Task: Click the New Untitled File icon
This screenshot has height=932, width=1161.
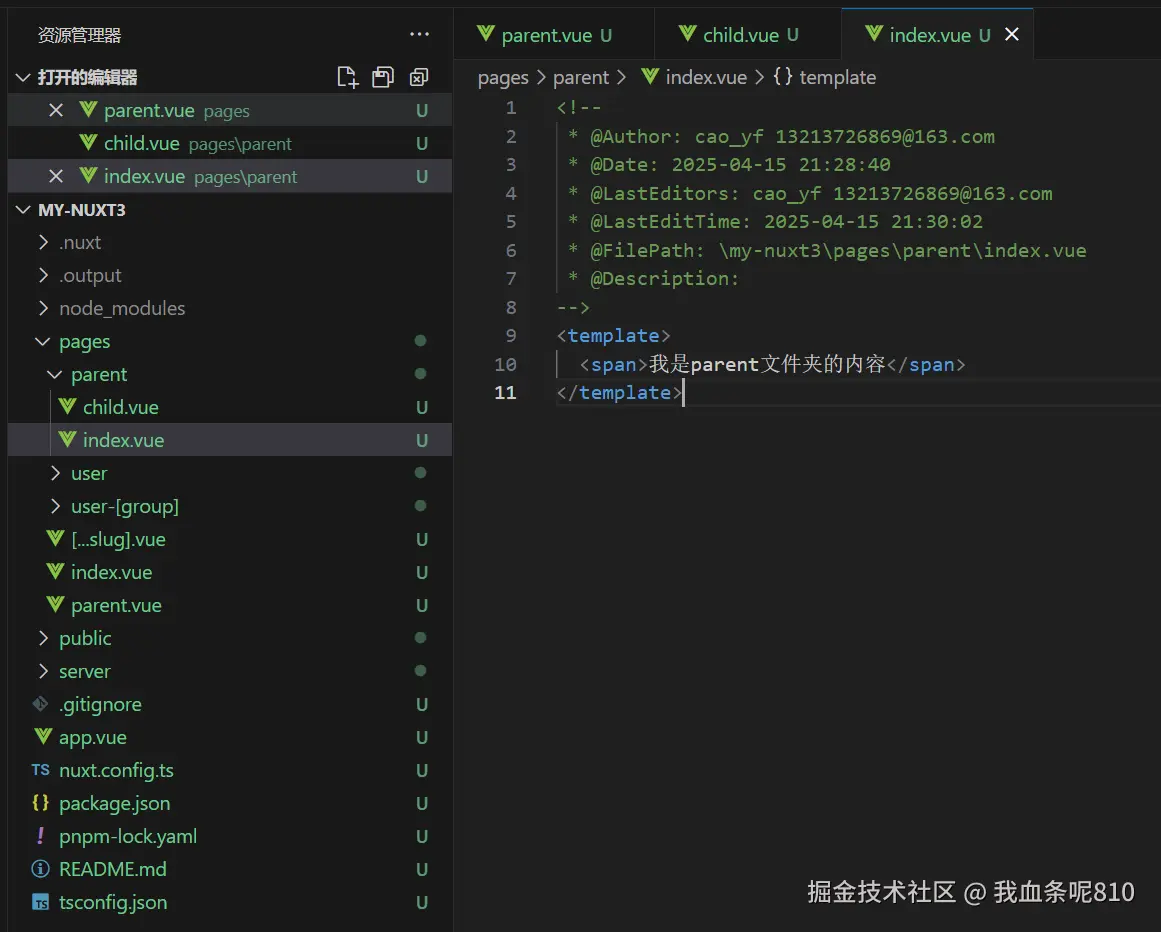Action: pos(347,77)
